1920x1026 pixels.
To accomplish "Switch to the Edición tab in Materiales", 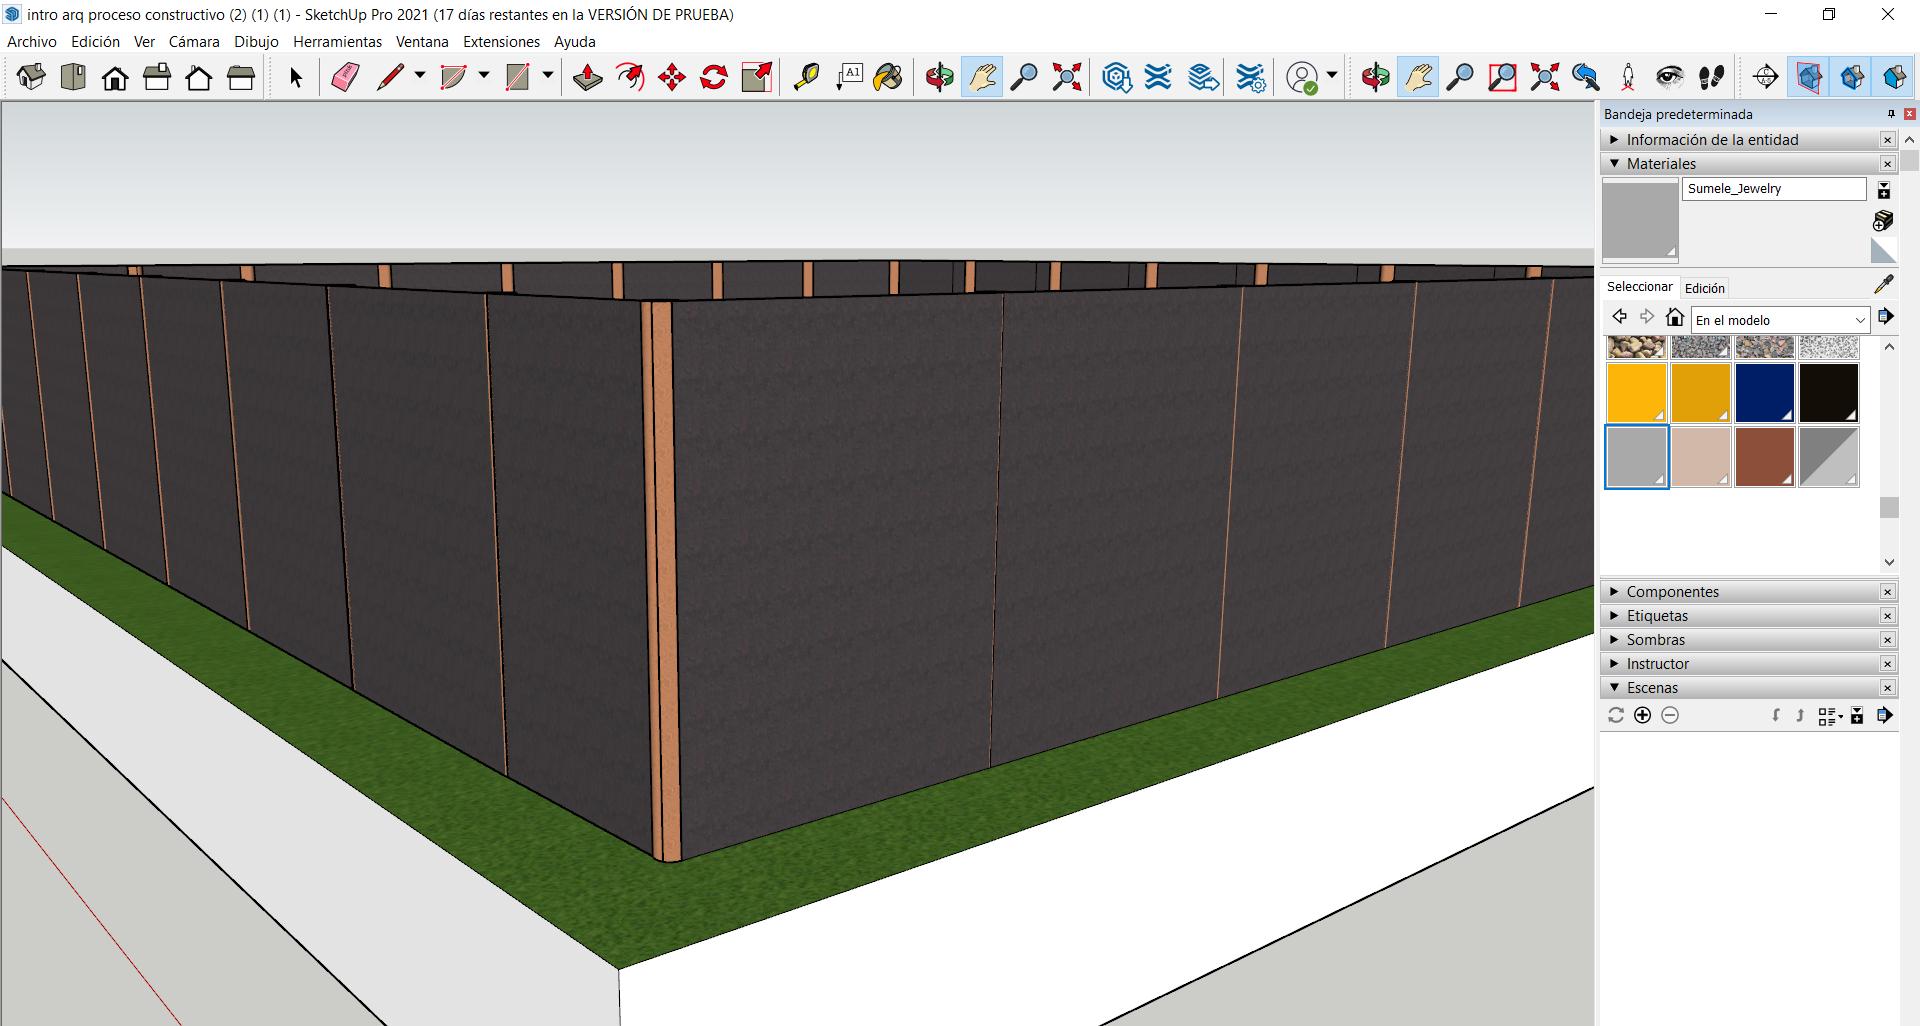I will (x=1704, y=288).
